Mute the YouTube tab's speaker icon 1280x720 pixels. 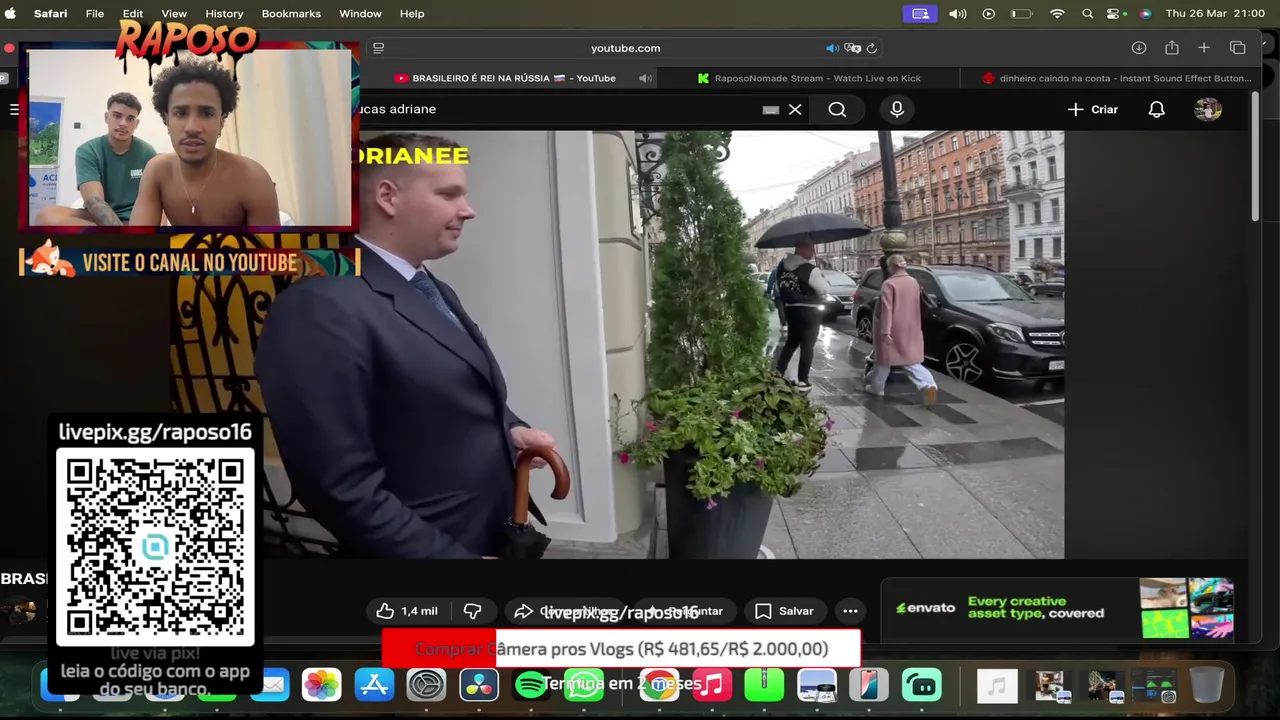(x=645, y=78)
